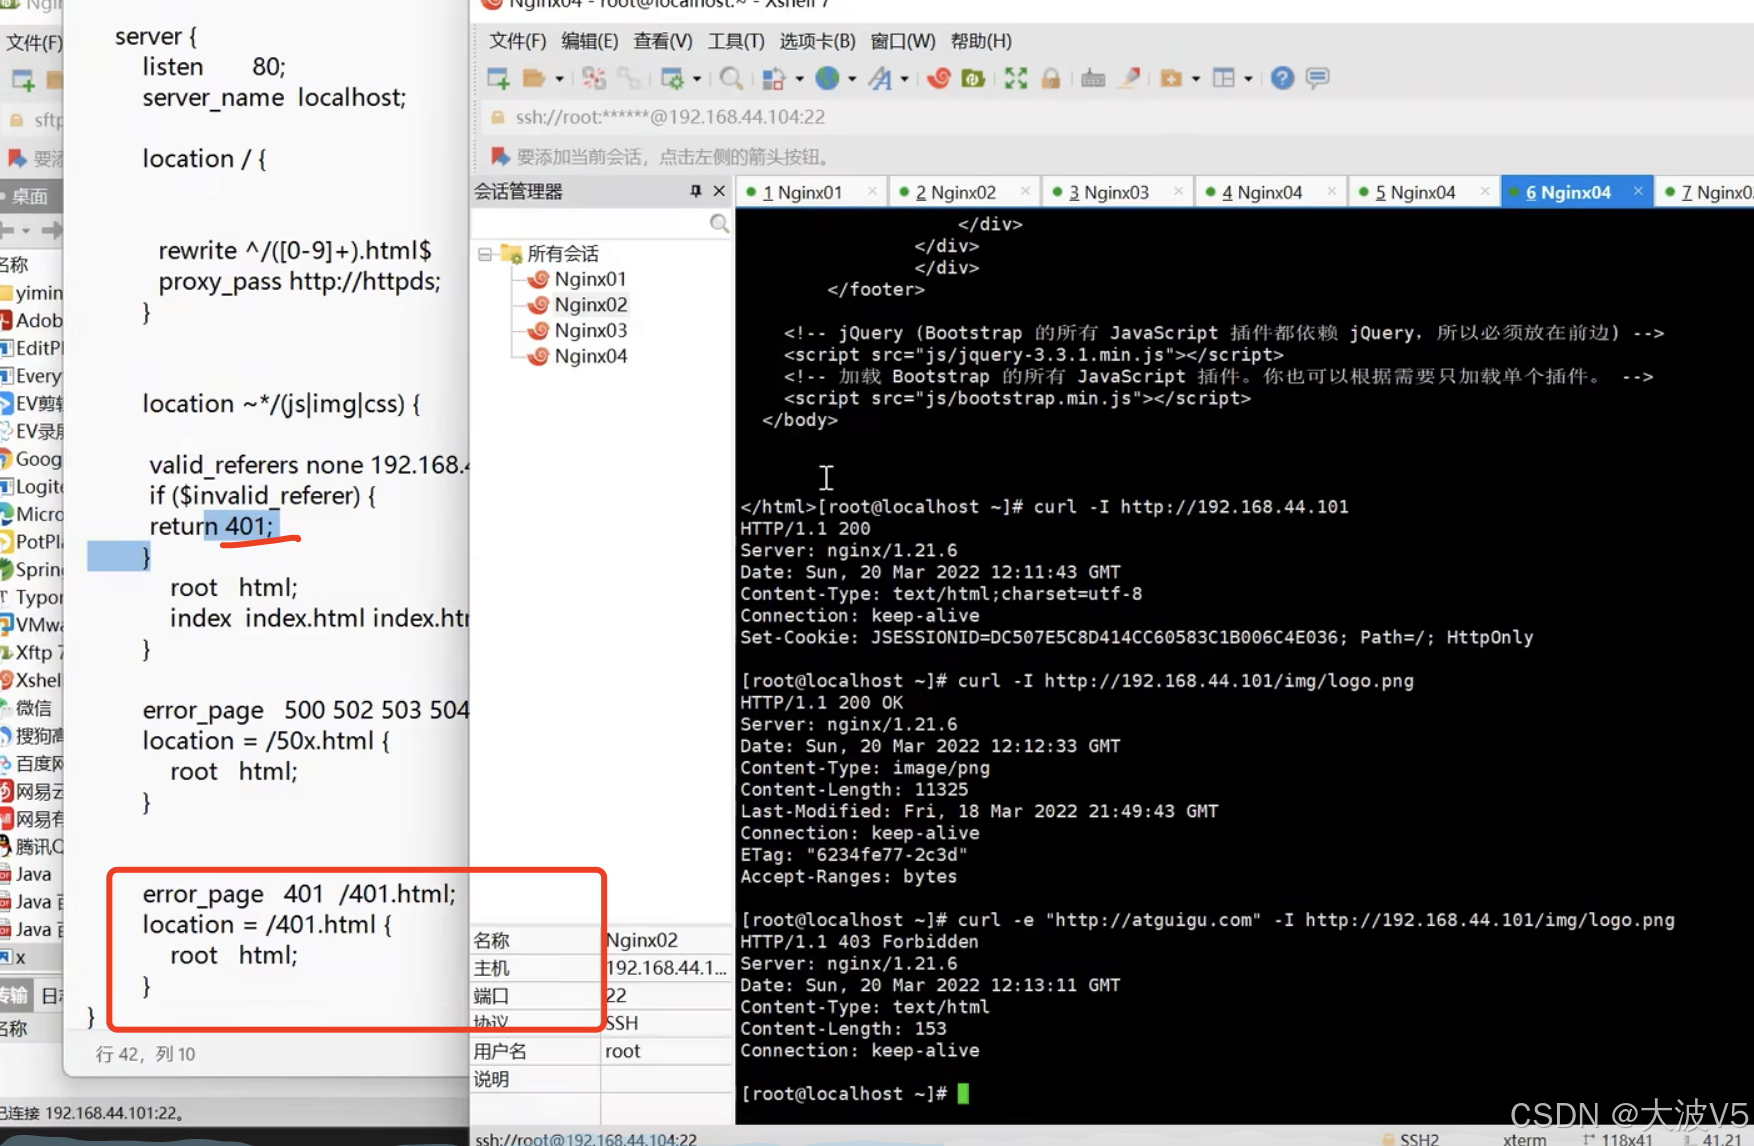This screenshot has height=1146, width=1754.
Task: Collapse the 所有会话 tree node
Action: point(485,254)
